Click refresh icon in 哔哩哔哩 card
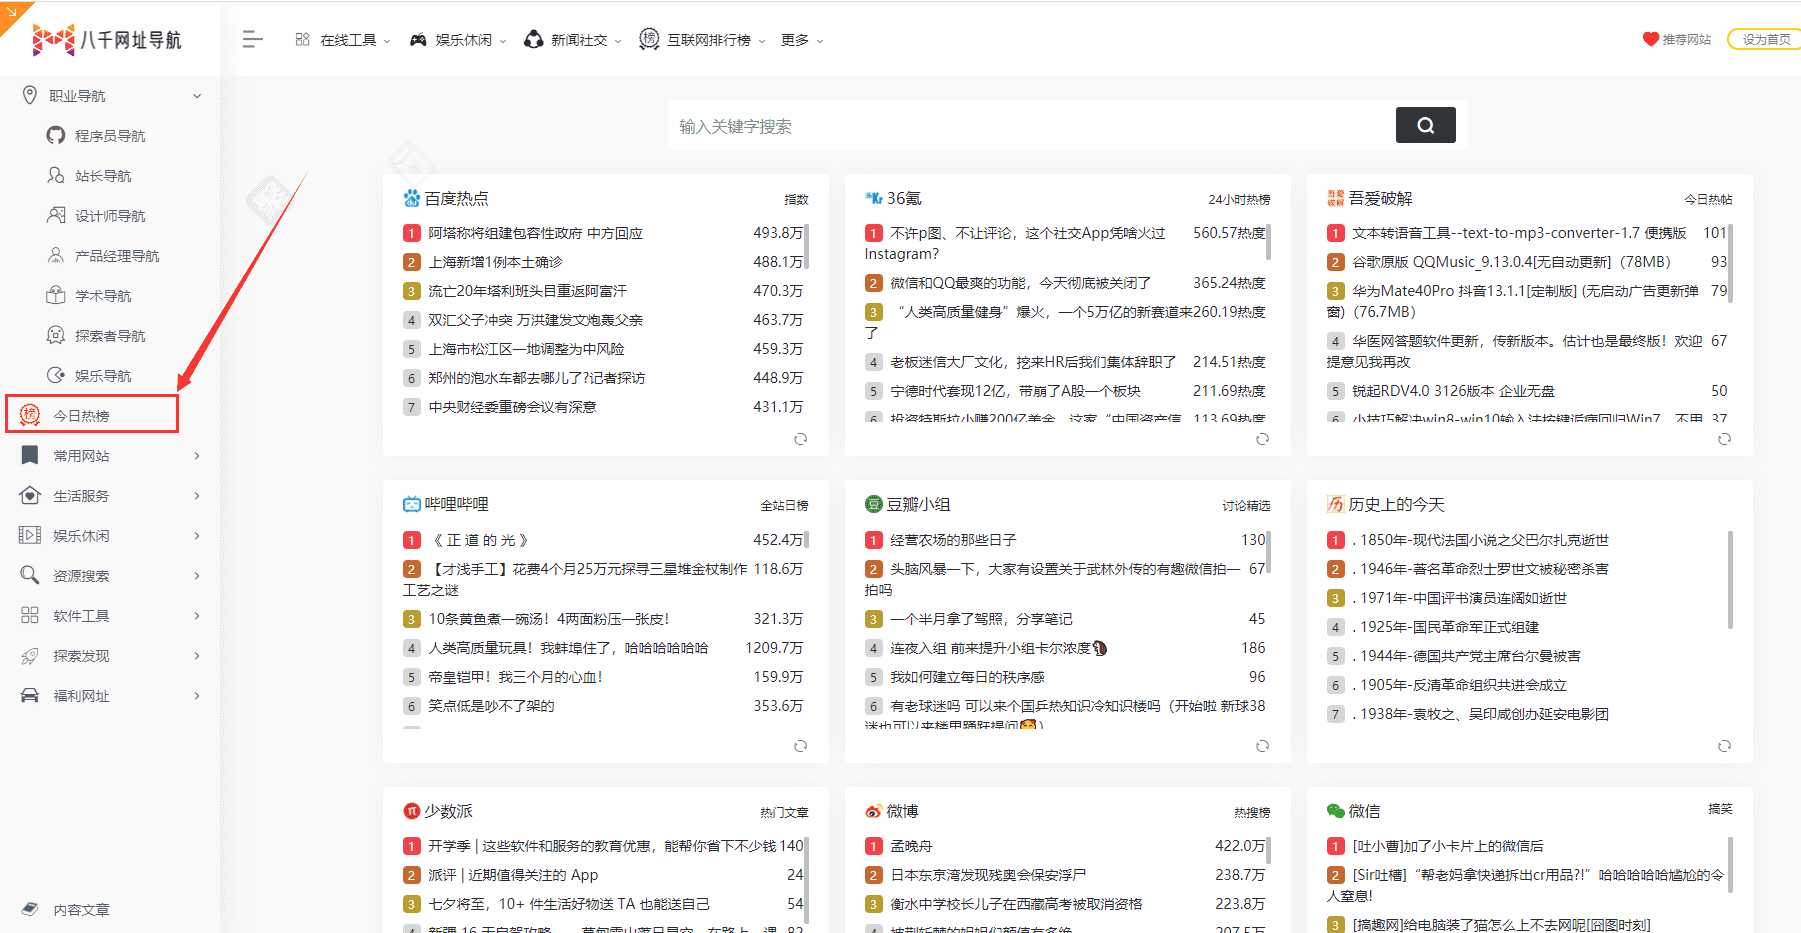Viewport: 1801px width, 933px height. tap(800, 746)
